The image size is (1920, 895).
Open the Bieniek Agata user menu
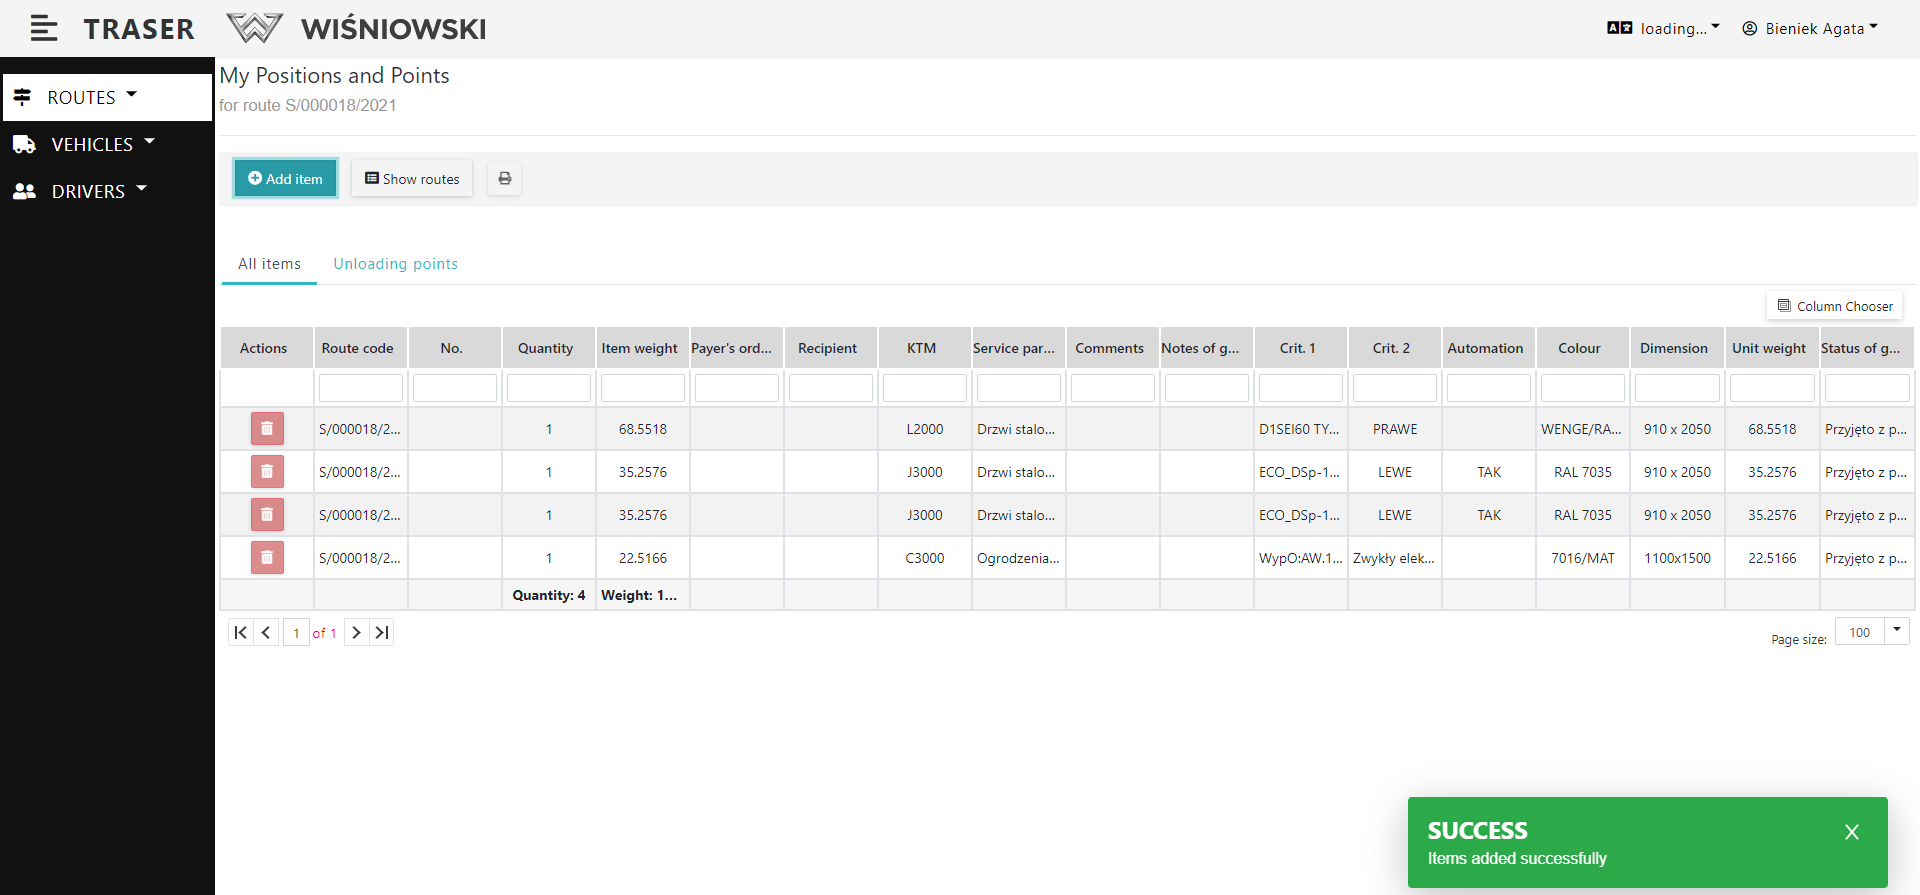[x=1810, y=29]
